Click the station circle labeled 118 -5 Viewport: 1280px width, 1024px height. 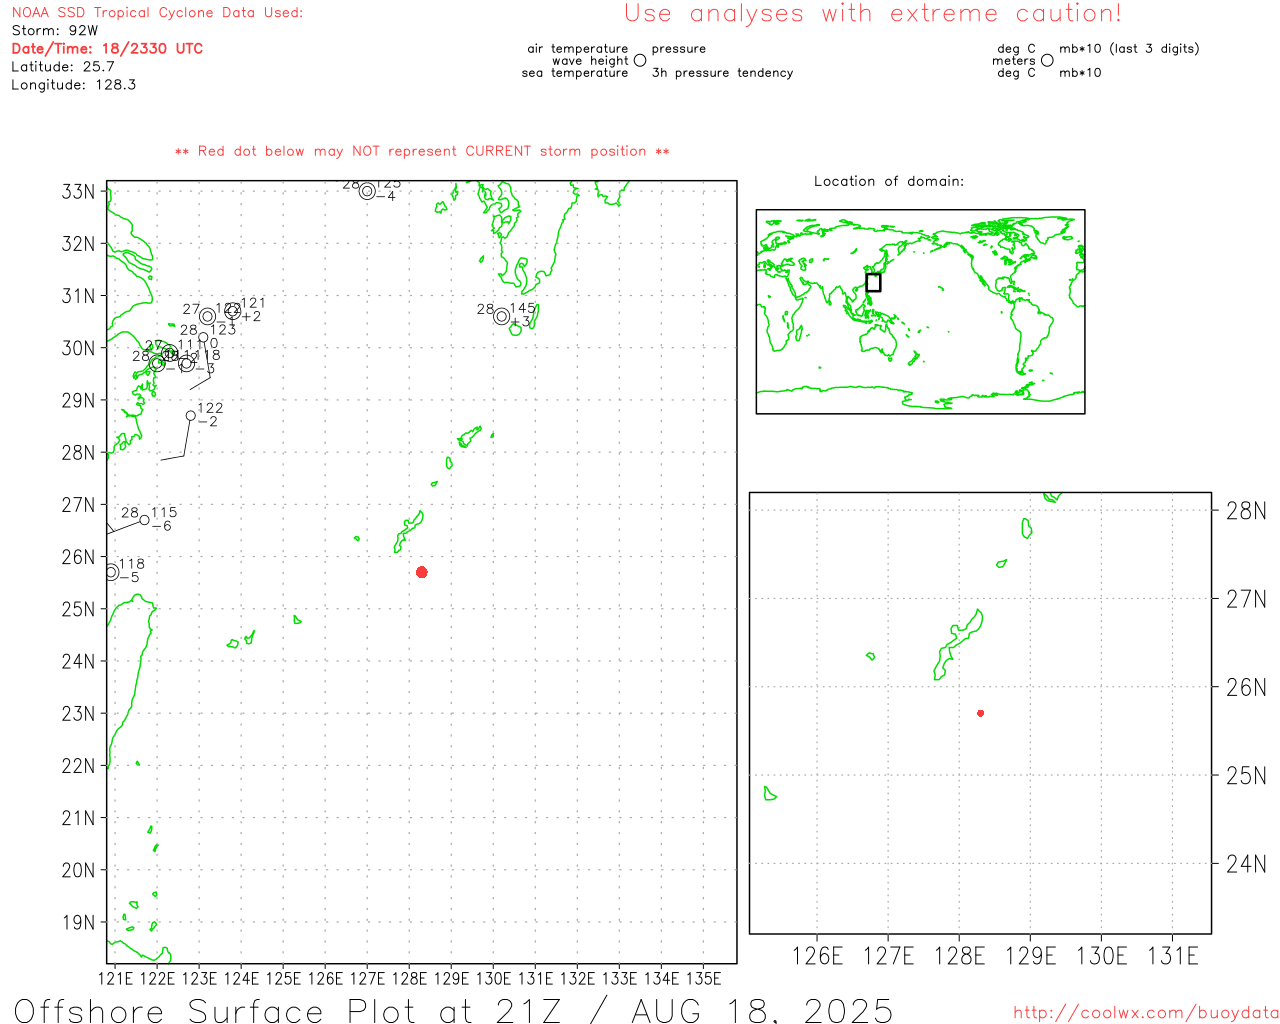tap(111, 572)
